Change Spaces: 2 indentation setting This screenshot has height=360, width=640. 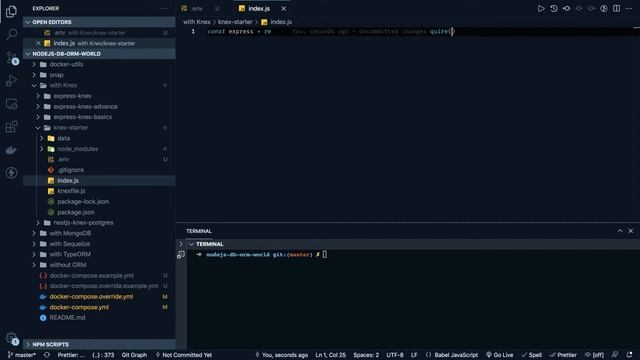click(366, 355)
